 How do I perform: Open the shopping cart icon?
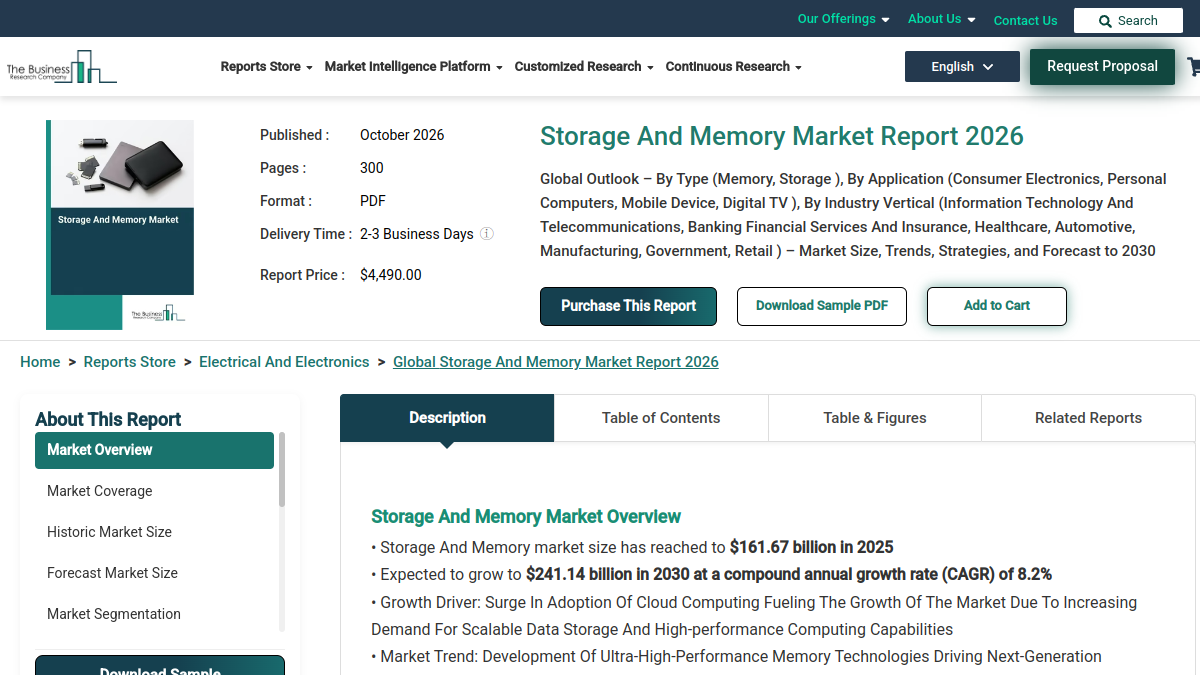pos(1194,67)
